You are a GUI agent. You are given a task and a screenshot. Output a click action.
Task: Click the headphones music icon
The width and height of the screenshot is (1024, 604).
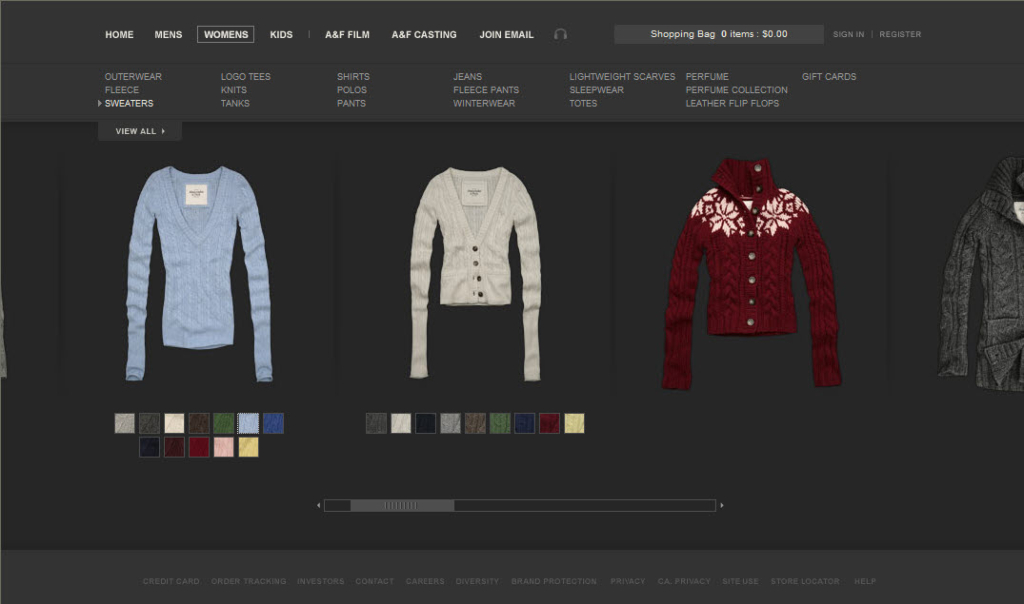click(x=560, y=34)
